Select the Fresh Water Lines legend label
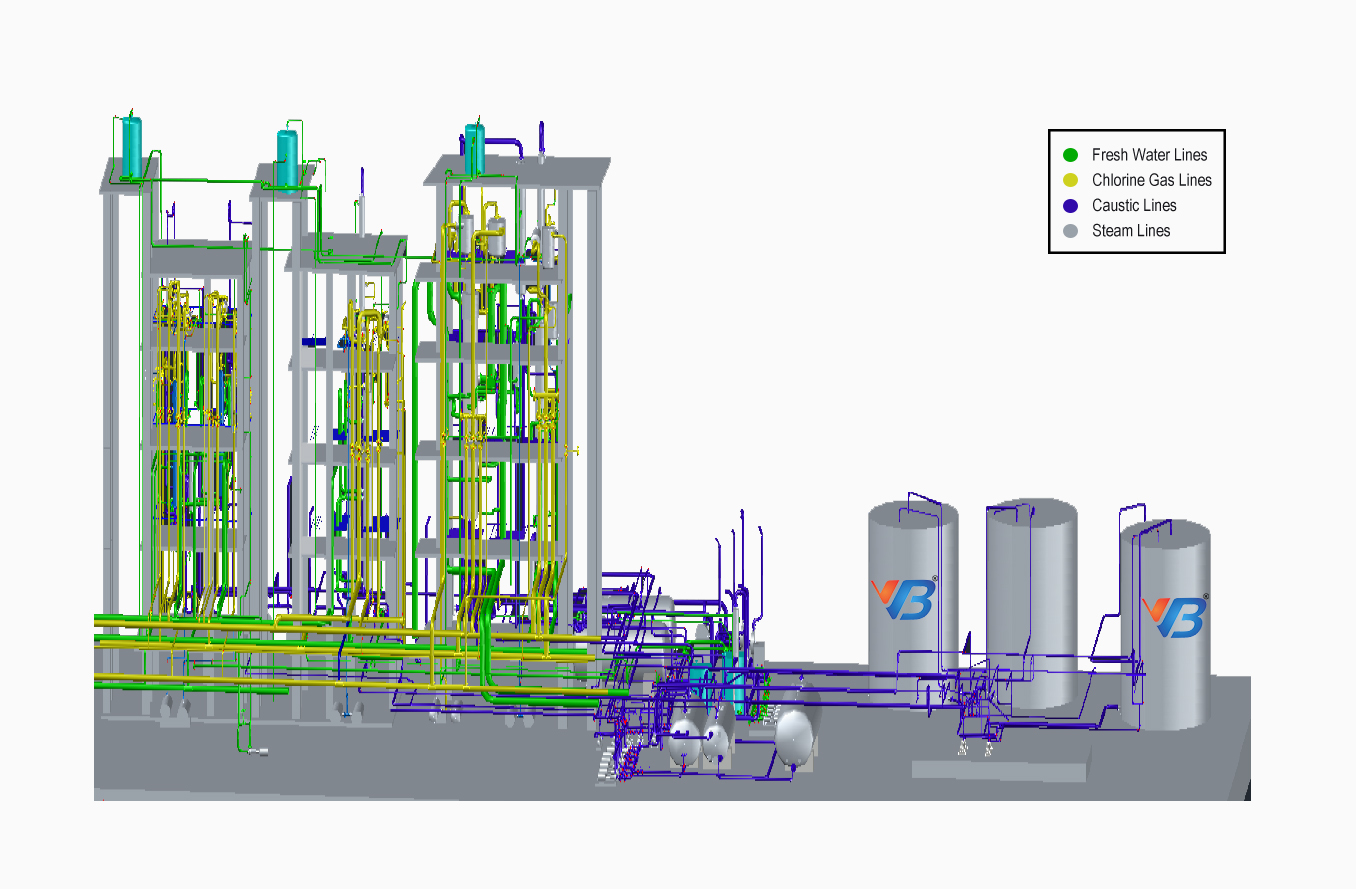This screenshot has width=1356, height=889. (x=1149, y=155)
